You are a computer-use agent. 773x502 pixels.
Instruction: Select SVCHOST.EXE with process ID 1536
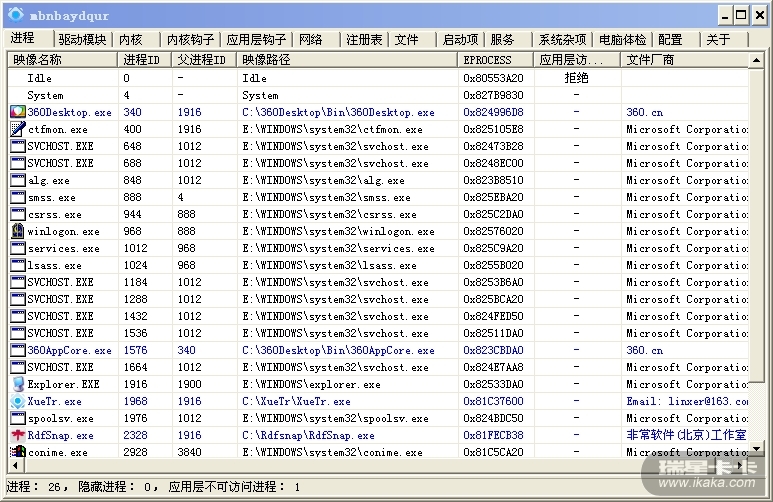(x=60, y=333)
